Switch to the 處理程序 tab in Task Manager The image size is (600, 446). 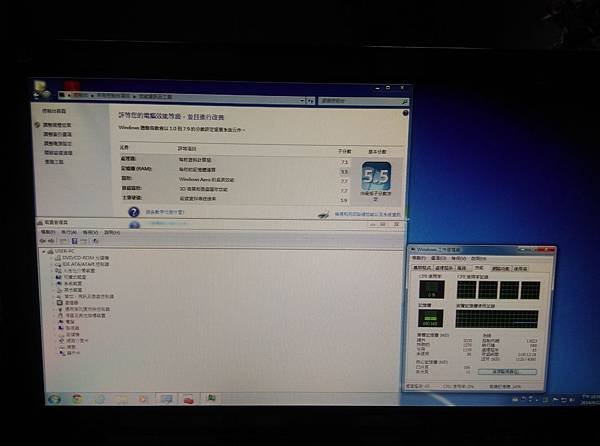[x=444, y=268]
